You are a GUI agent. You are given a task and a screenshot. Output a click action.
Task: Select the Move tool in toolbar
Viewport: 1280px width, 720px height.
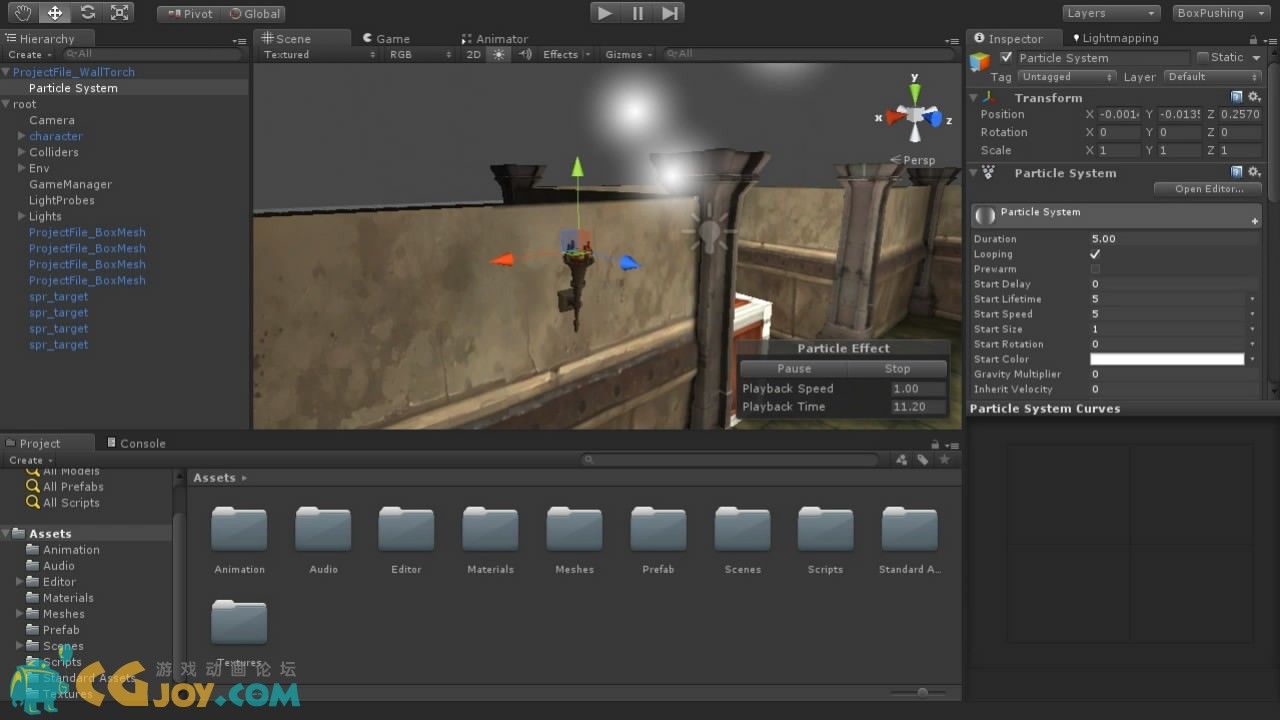55,13
